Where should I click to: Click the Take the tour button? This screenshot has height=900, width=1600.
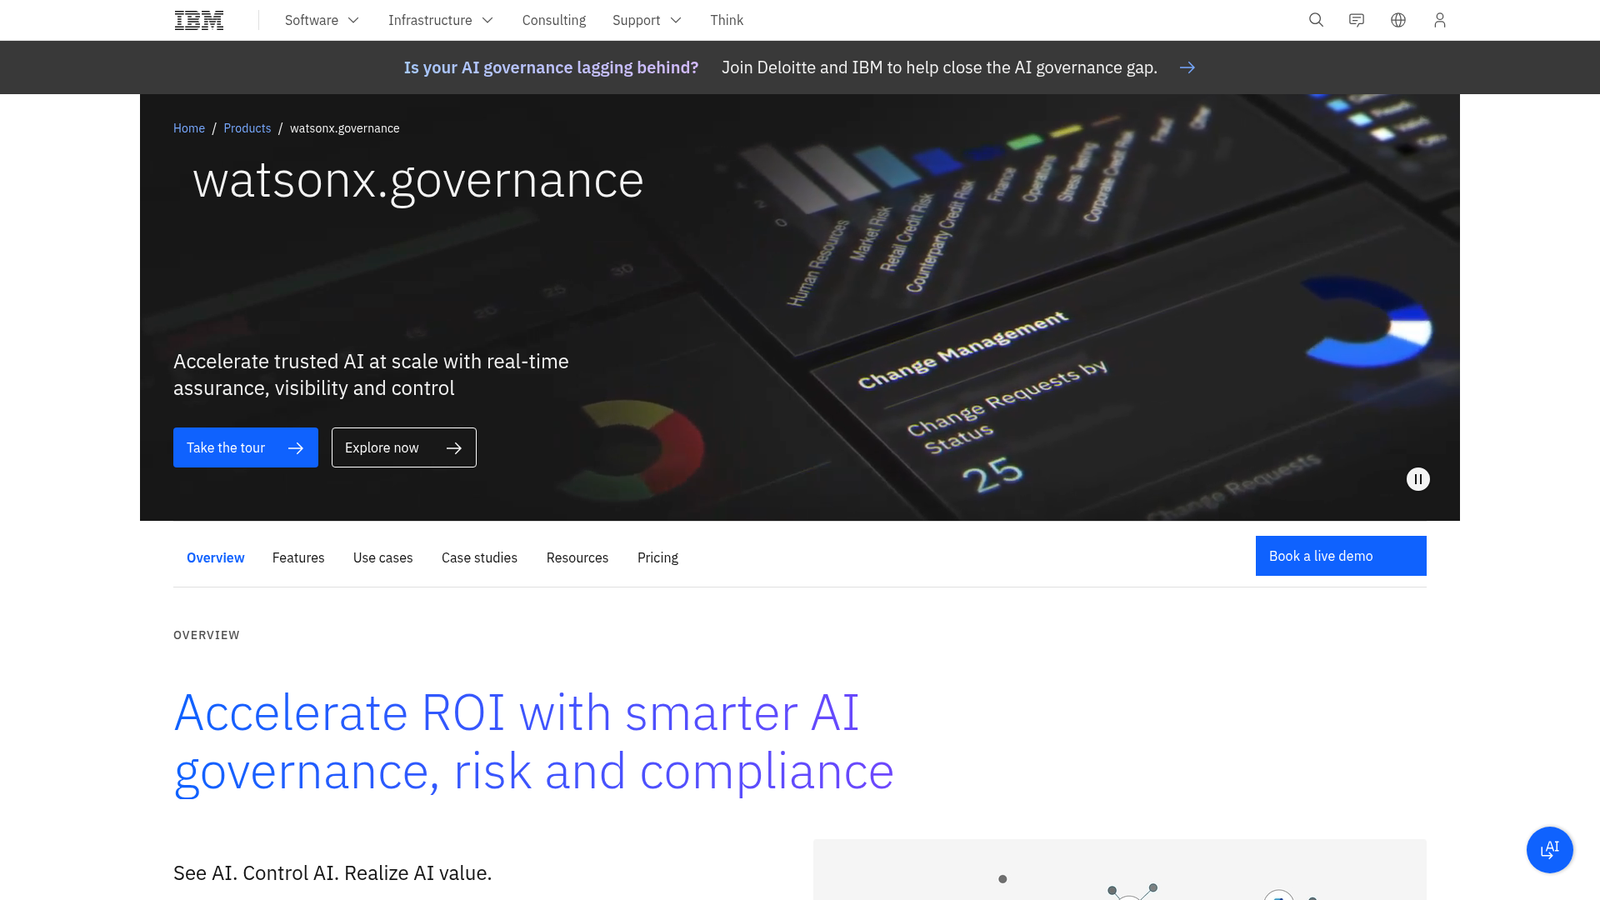(246, 448)
